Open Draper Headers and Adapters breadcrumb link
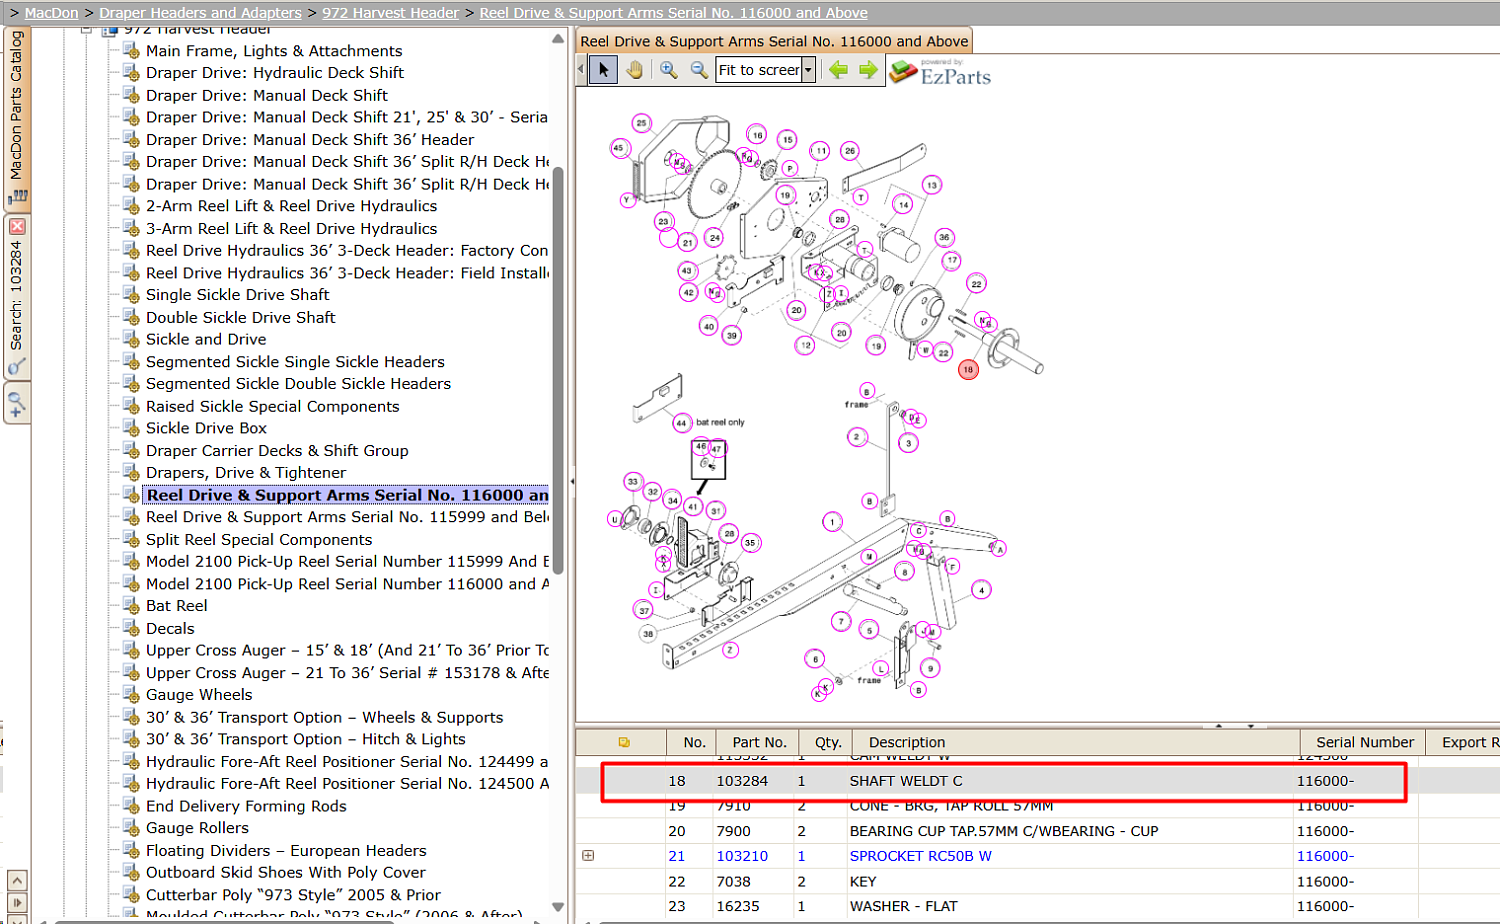The width and height of the screenshot is (1500, 924). tap(200, 13)
